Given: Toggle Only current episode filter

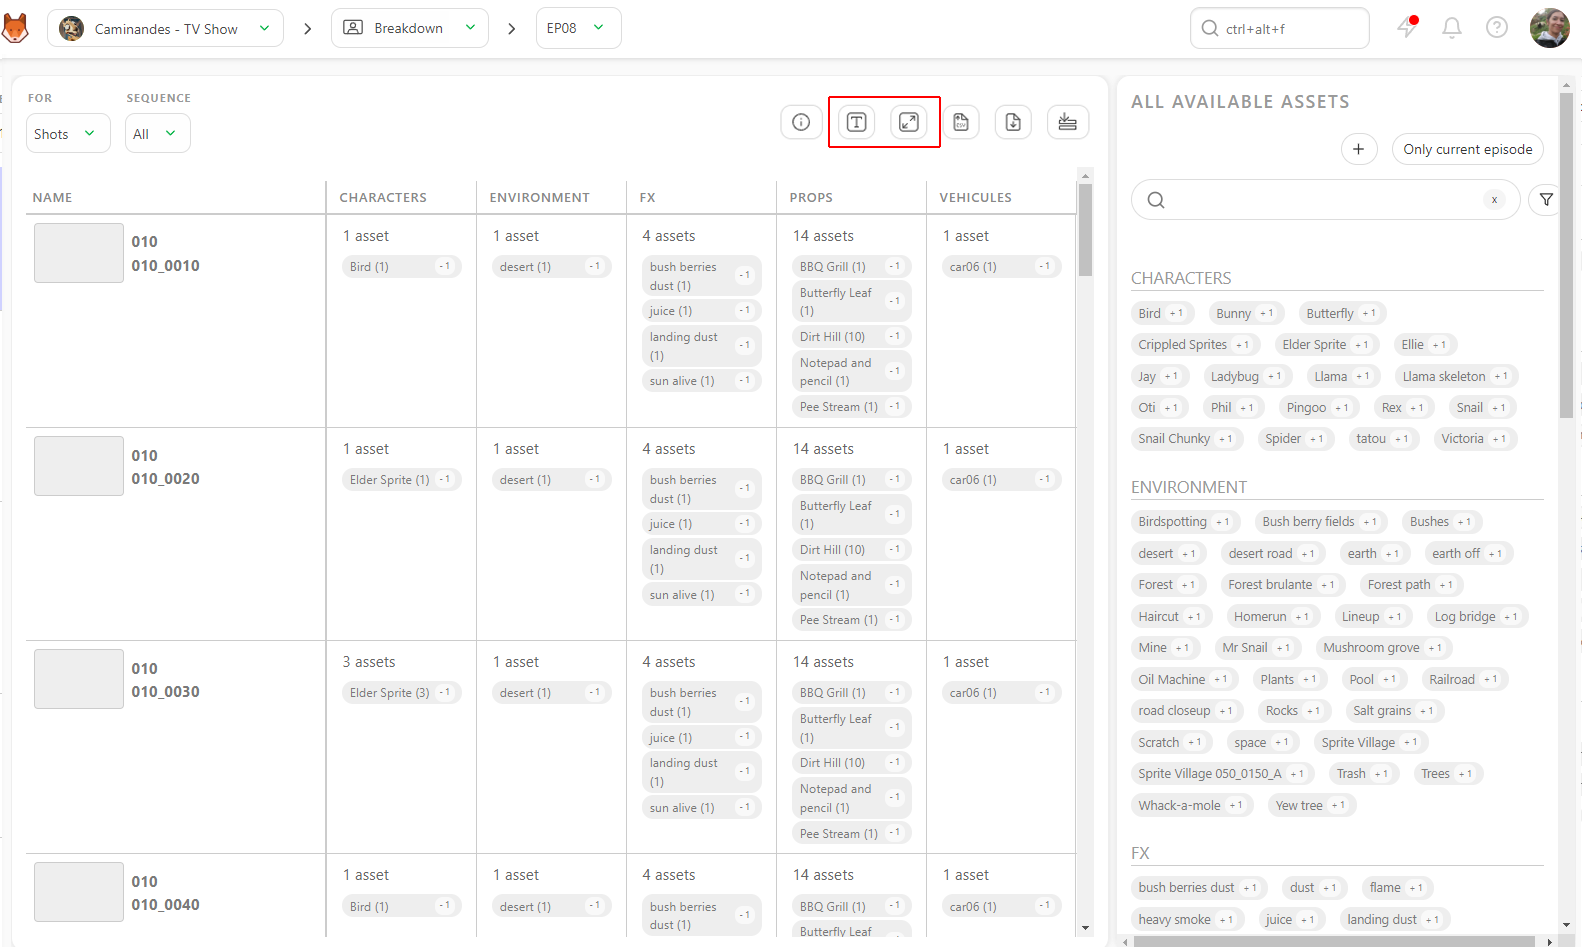Looking at the screenshot, I should 1467,149.
